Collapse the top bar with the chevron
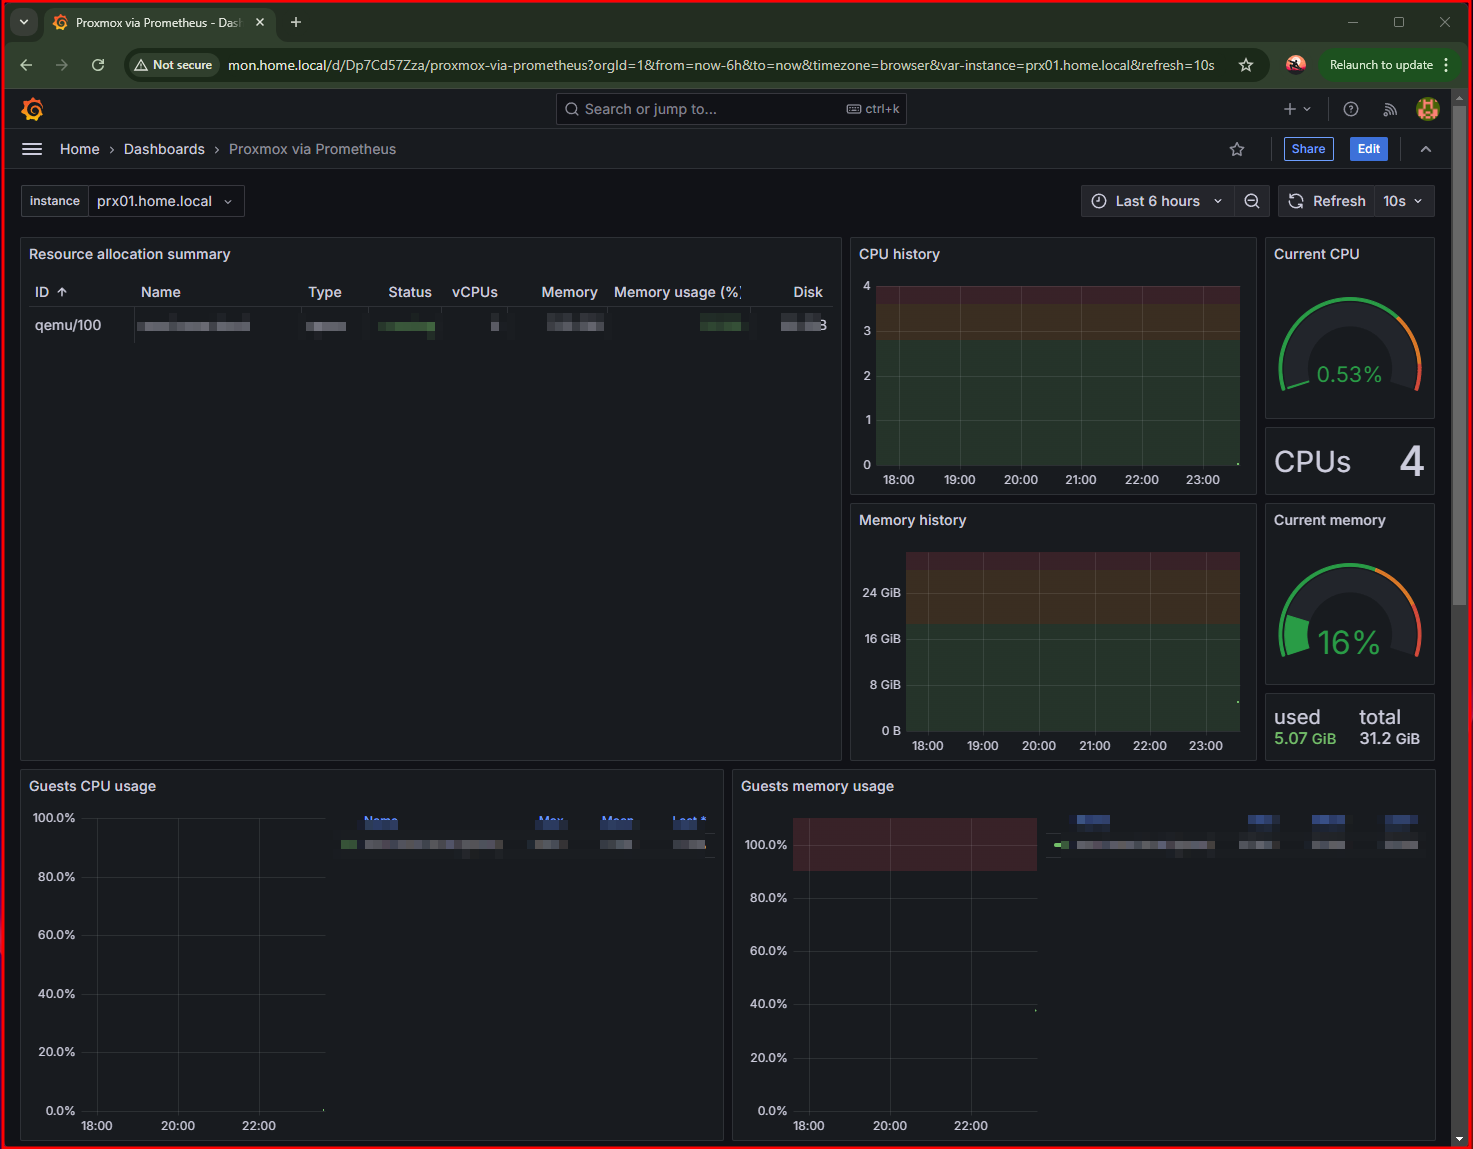The width and height of the screenshot is (1473, 1149). [x=1426, y=149]
